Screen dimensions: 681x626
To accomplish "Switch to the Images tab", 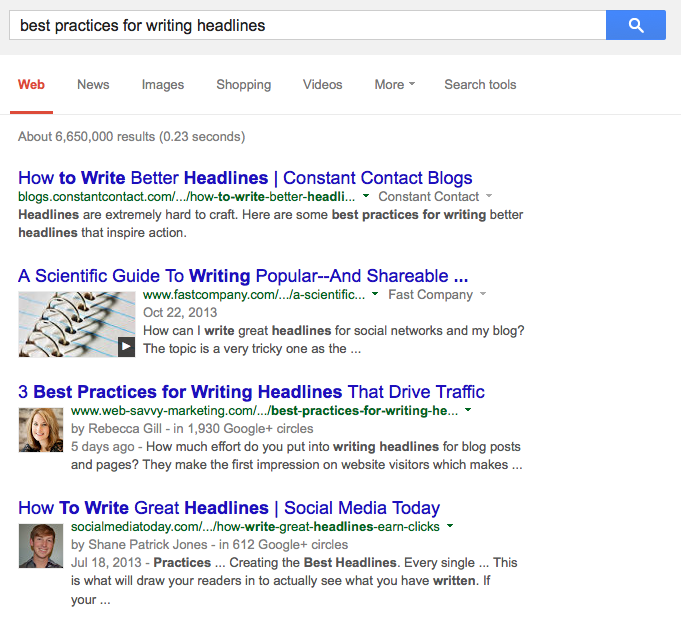I will tap(162, 84).
